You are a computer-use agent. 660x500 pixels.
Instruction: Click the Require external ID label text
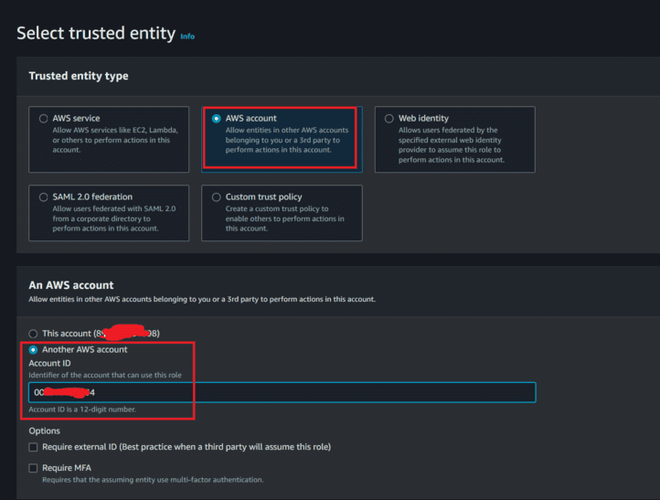coord(186,447)
